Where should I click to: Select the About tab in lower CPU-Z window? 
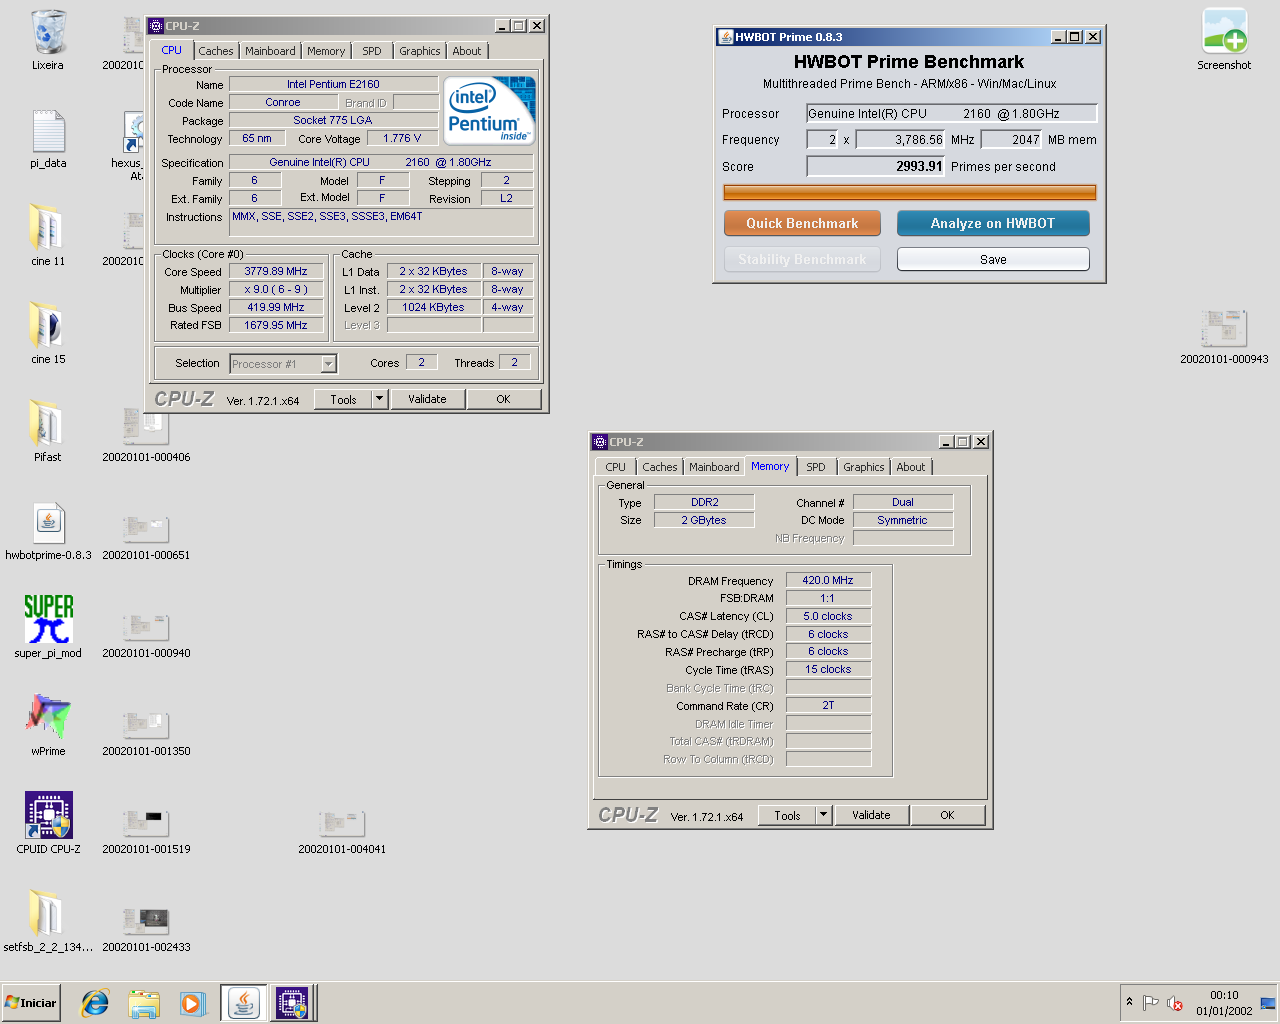click(910, 467)
